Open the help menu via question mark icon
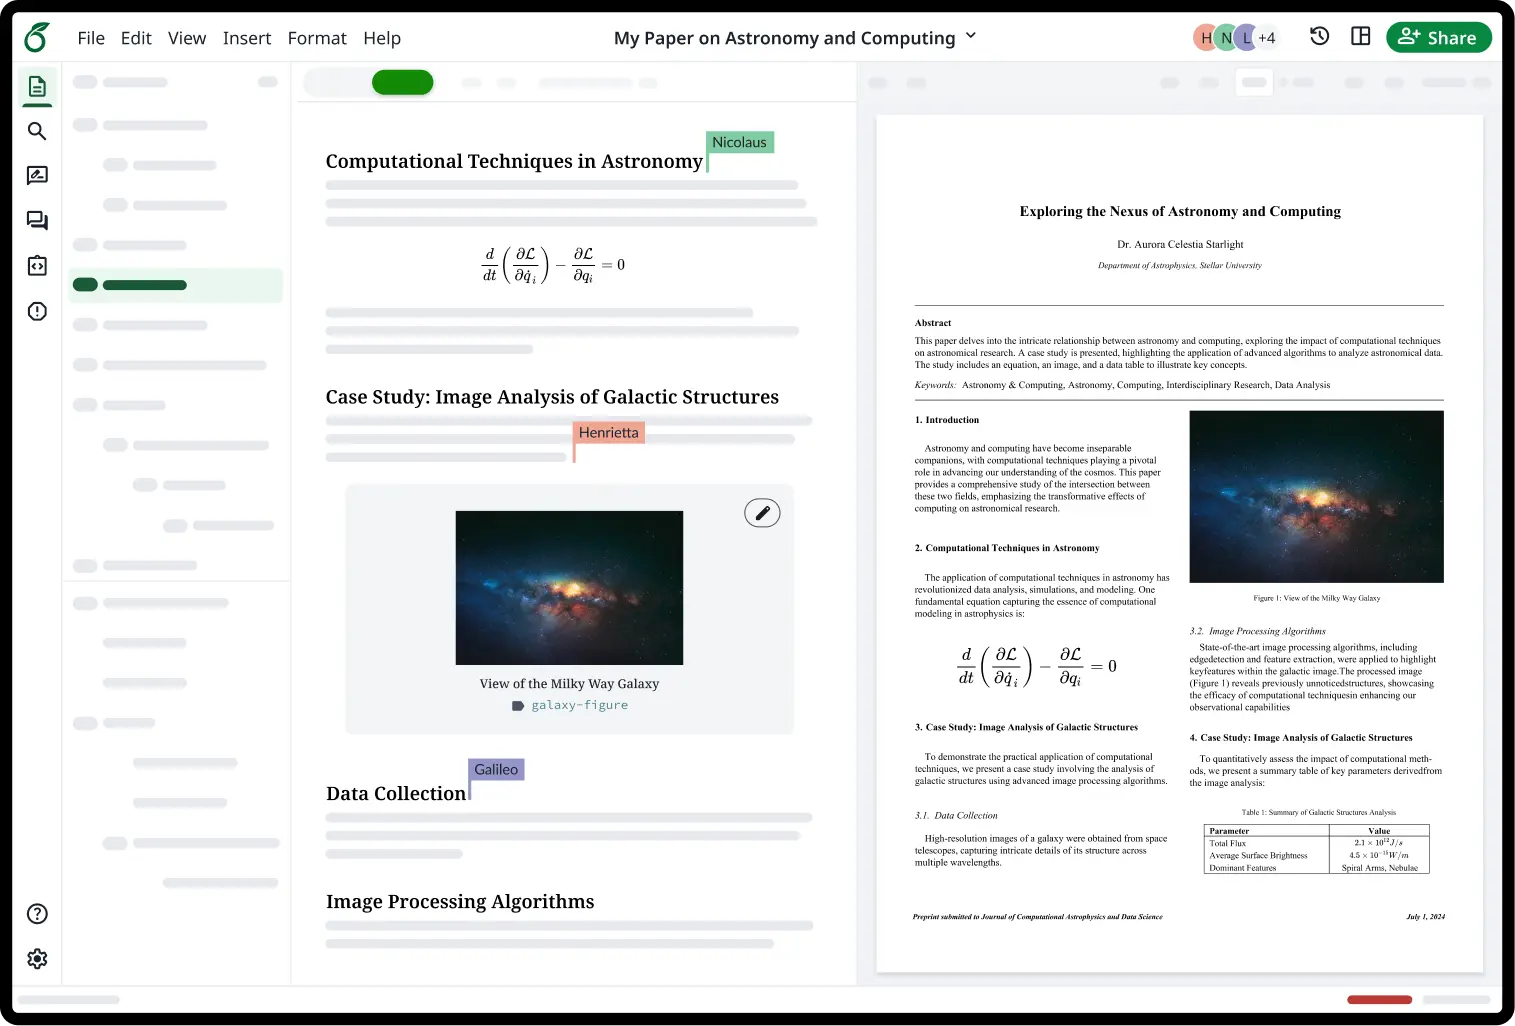This screenshot has width=1515, height=1026. [x=37, y=913]
